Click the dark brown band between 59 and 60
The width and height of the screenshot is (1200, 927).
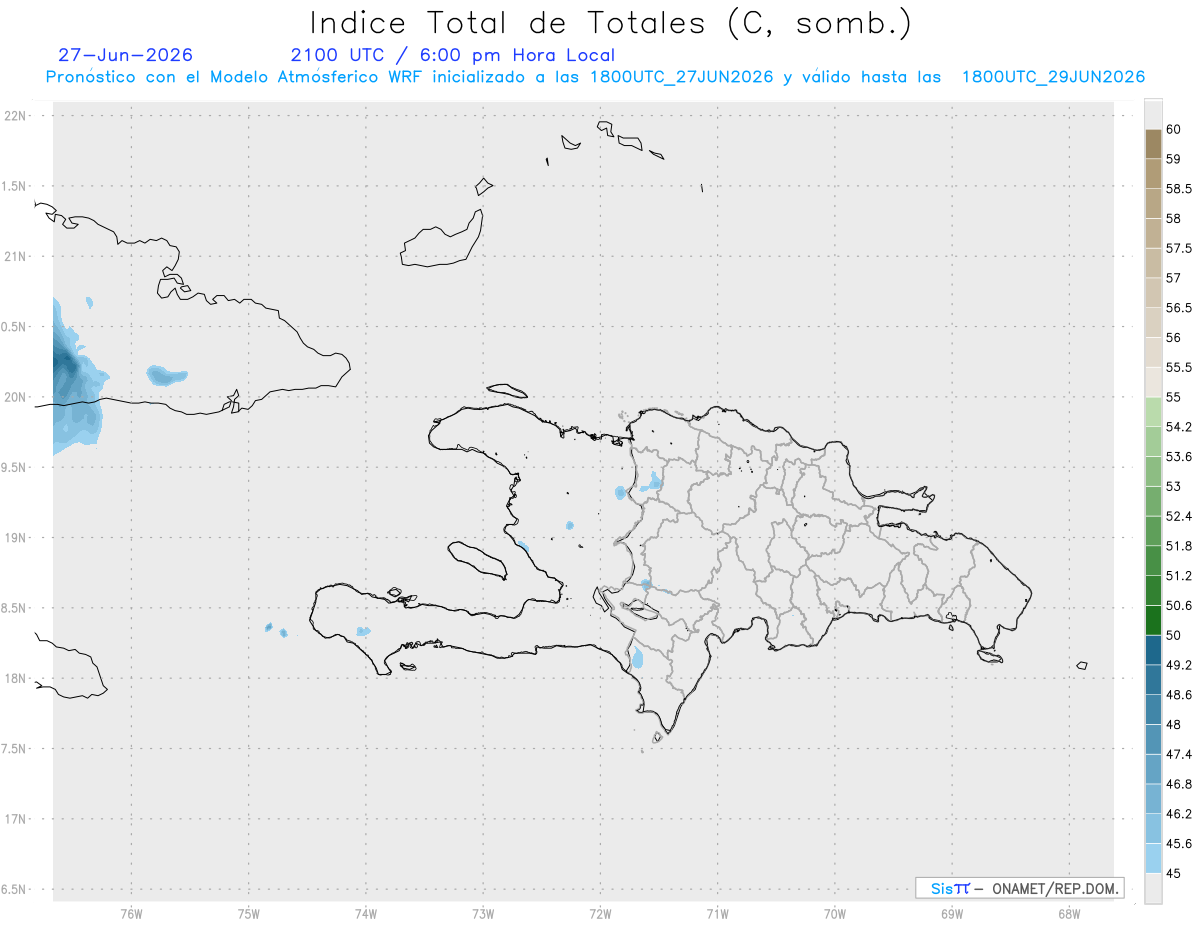tap(1153, 144)
